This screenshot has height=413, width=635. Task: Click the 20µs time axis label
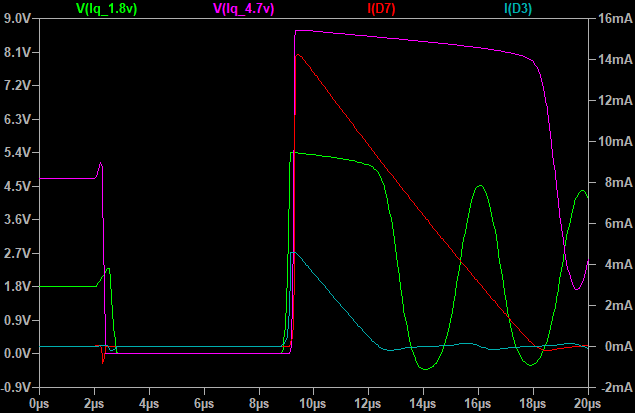588,404
